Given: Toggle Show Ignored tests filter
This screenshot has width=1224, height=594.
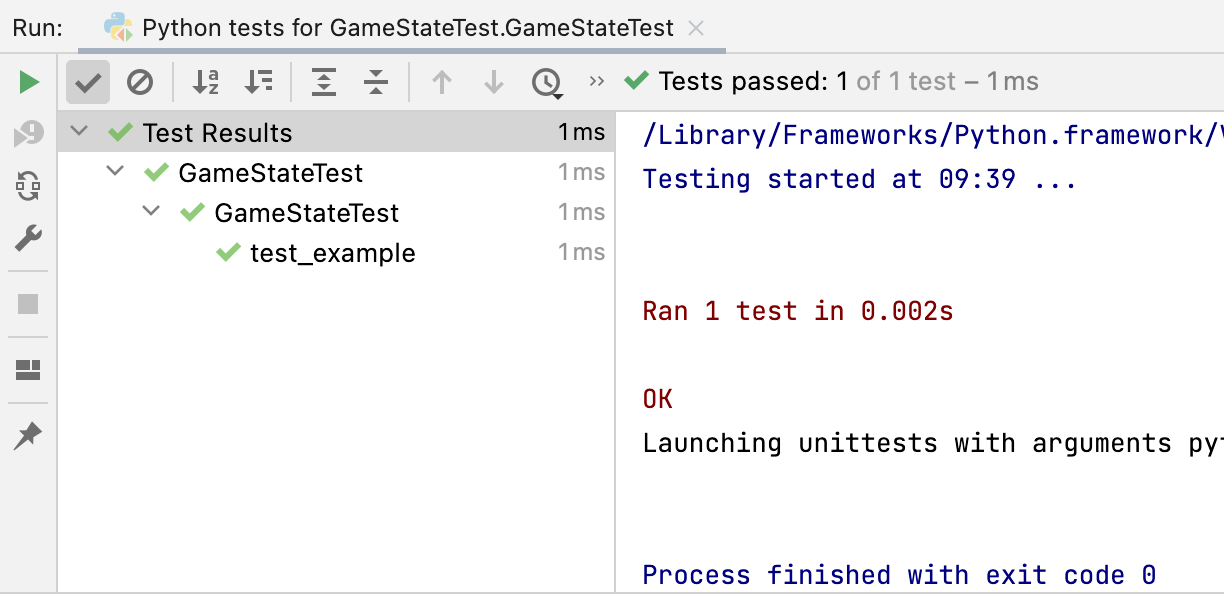Looking at the screenshot, I should pos(140,82).
